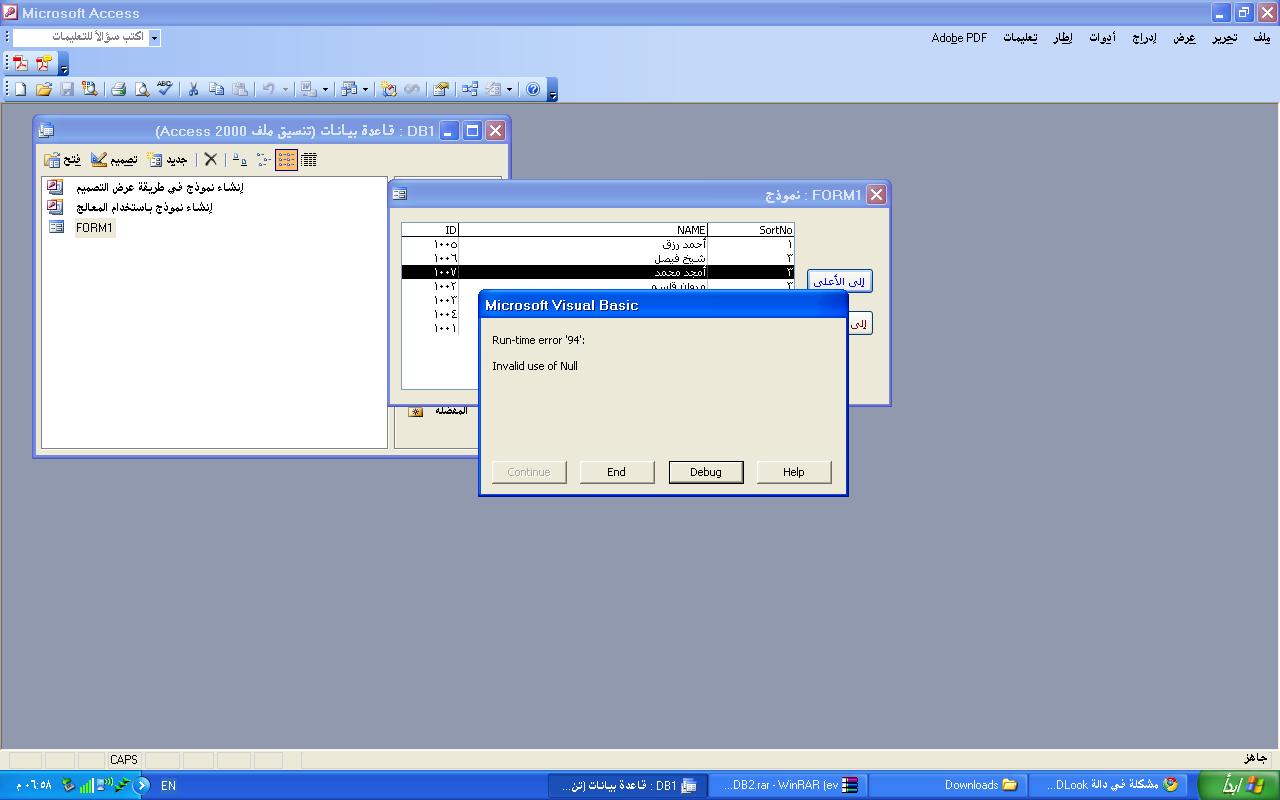Viewport: 1280px width, 800px height.
Task: Switch the database window to Details view
Action: tap(309, 159)
